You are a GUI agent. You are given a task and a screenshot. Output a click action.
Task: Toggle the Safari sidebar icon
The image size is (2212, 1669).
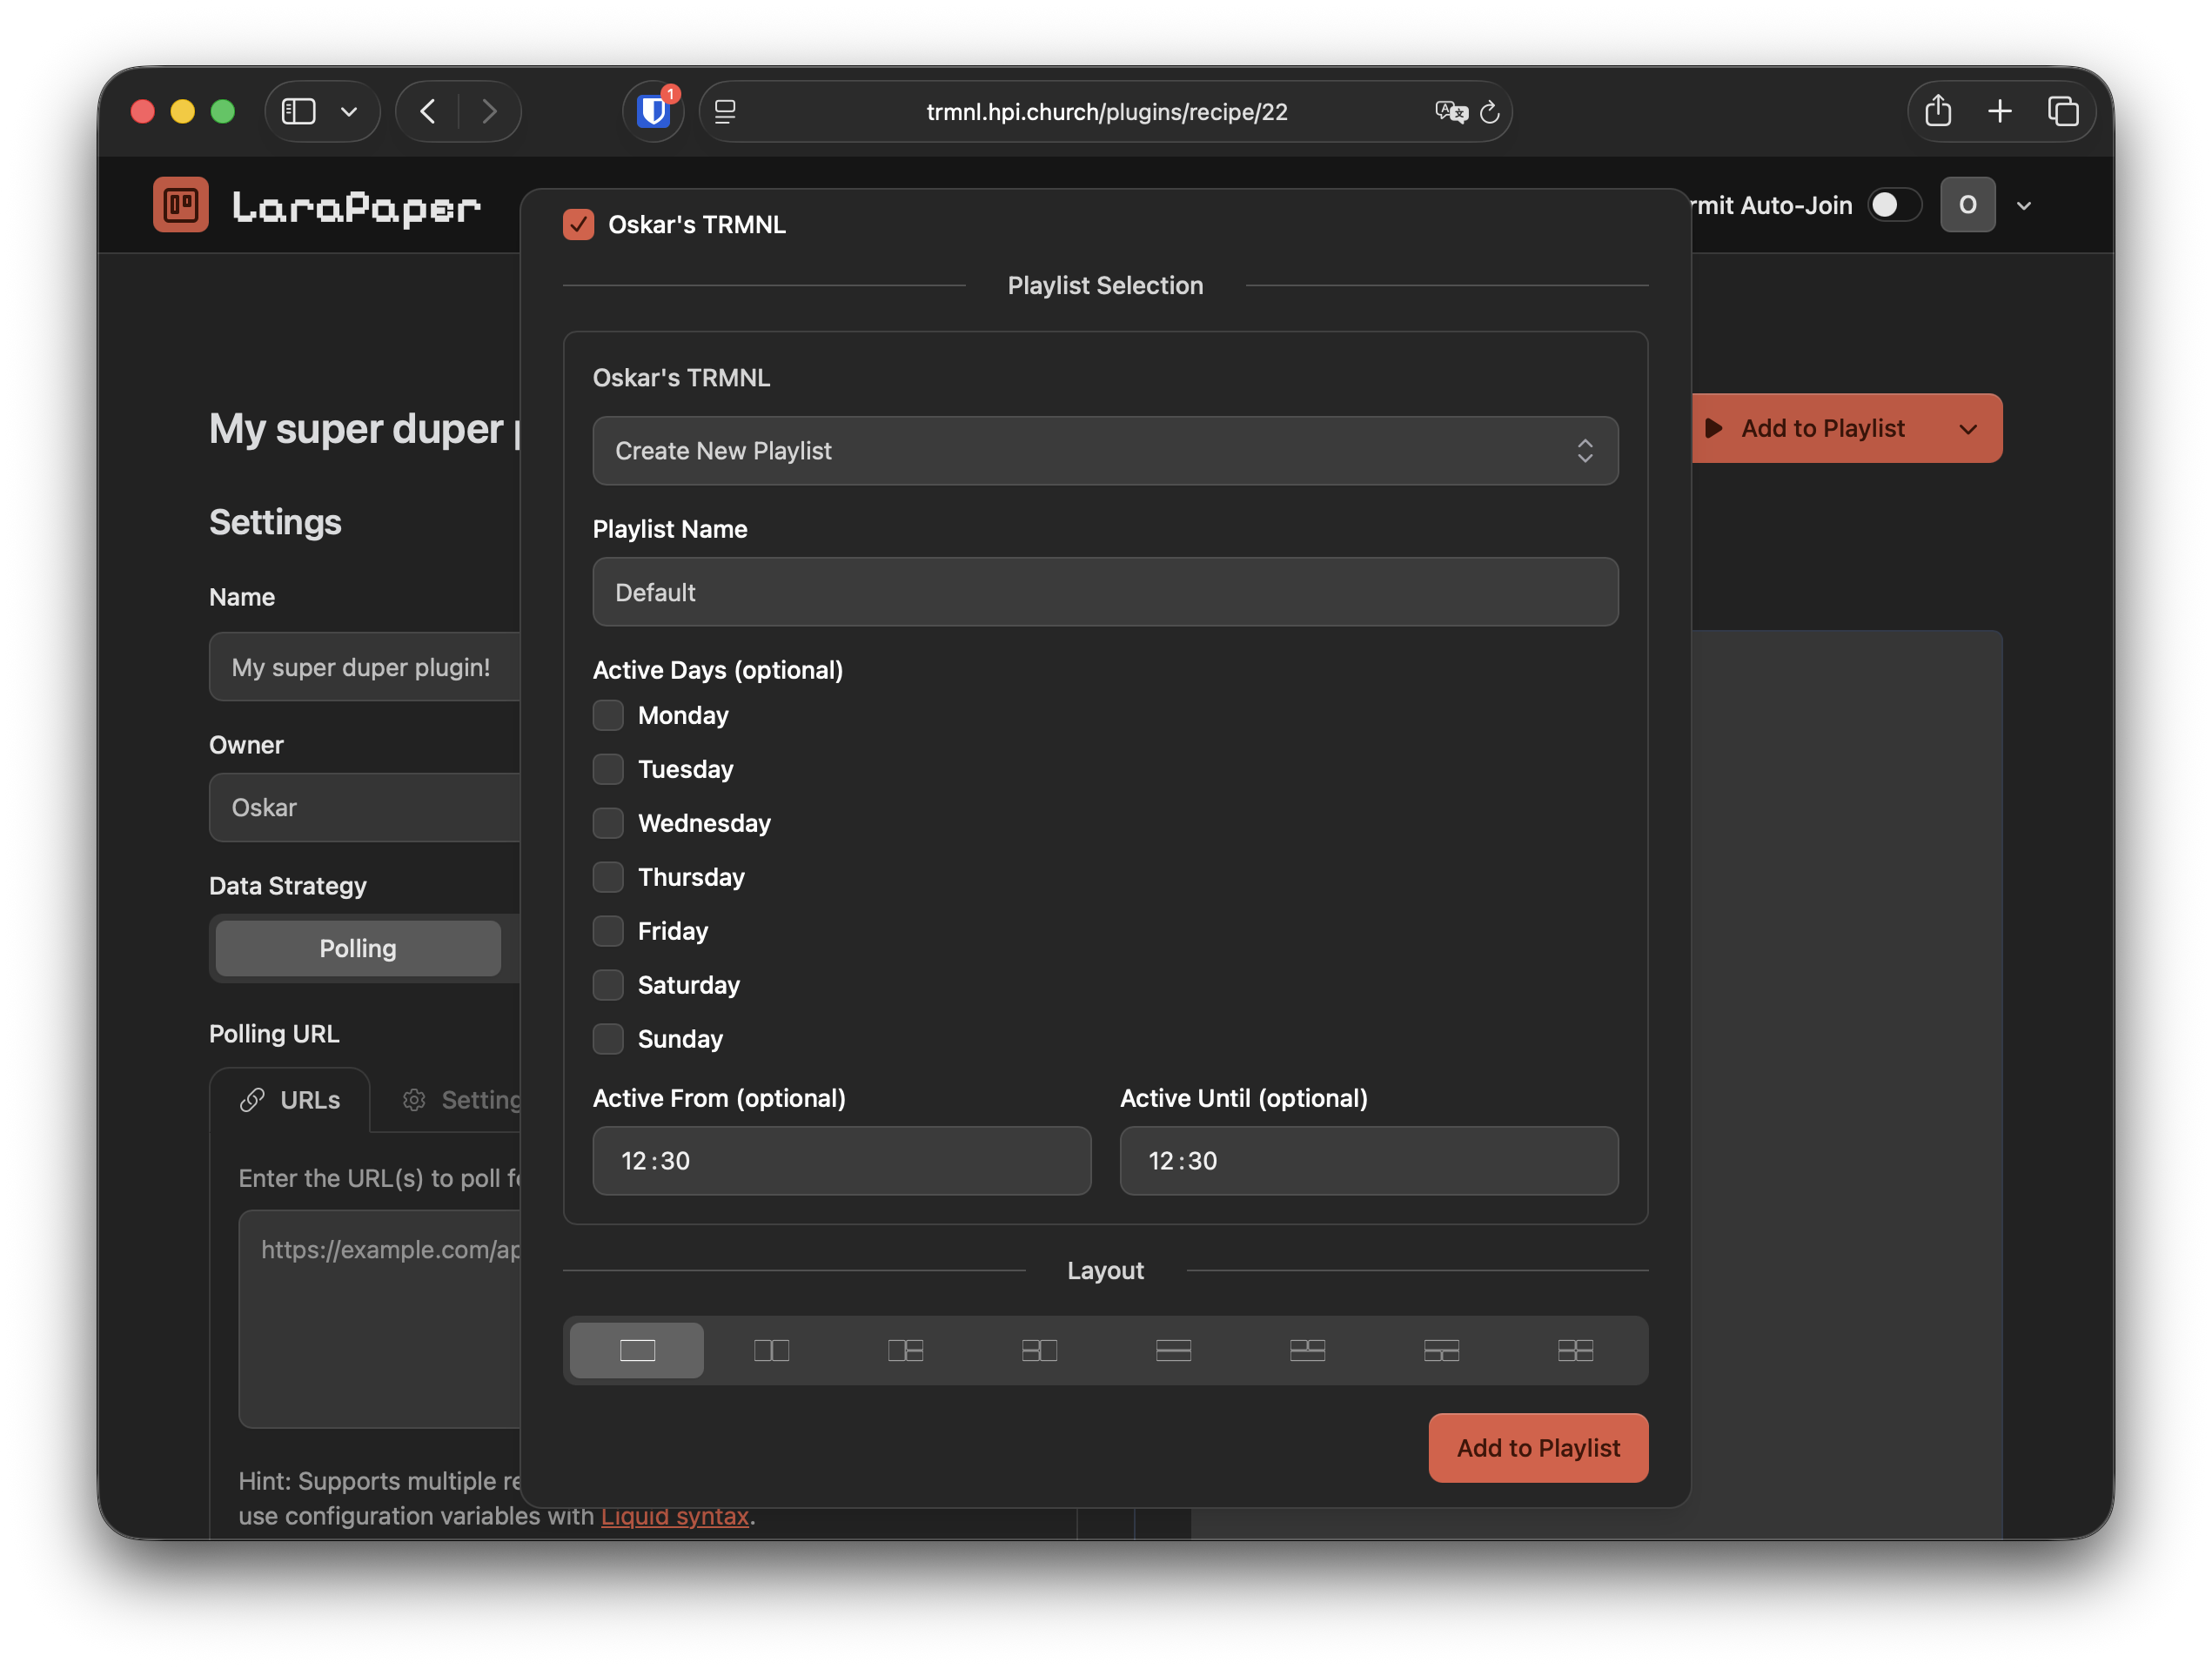tap(298, 111)
